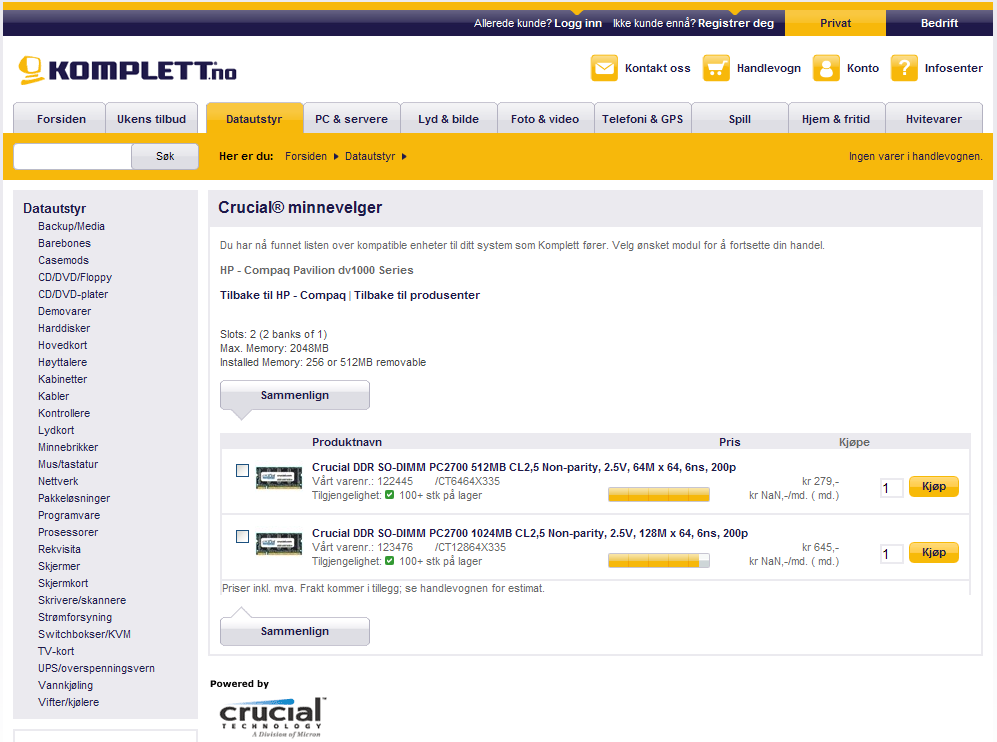
Task: Click the Komplett.no logo
Action: click(127, 70)
